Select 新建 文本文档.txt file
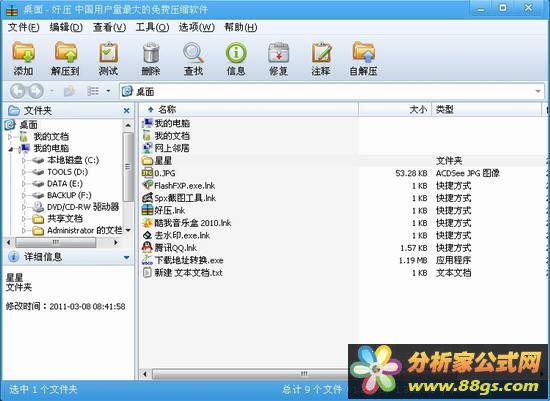The width and height of the screenshot is (550, 401). tap(188, 273)
